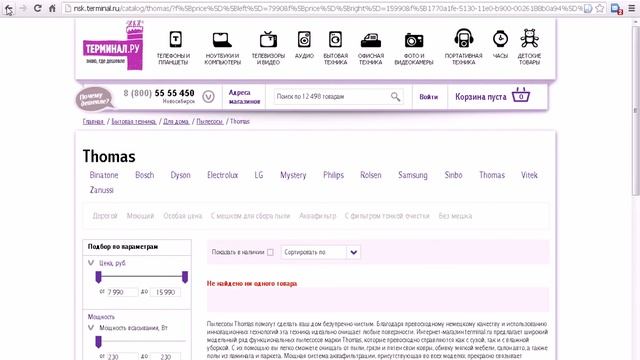640x360 pixels.
Task: Reload the page with the refresh icon
Action: click(37, 8)
